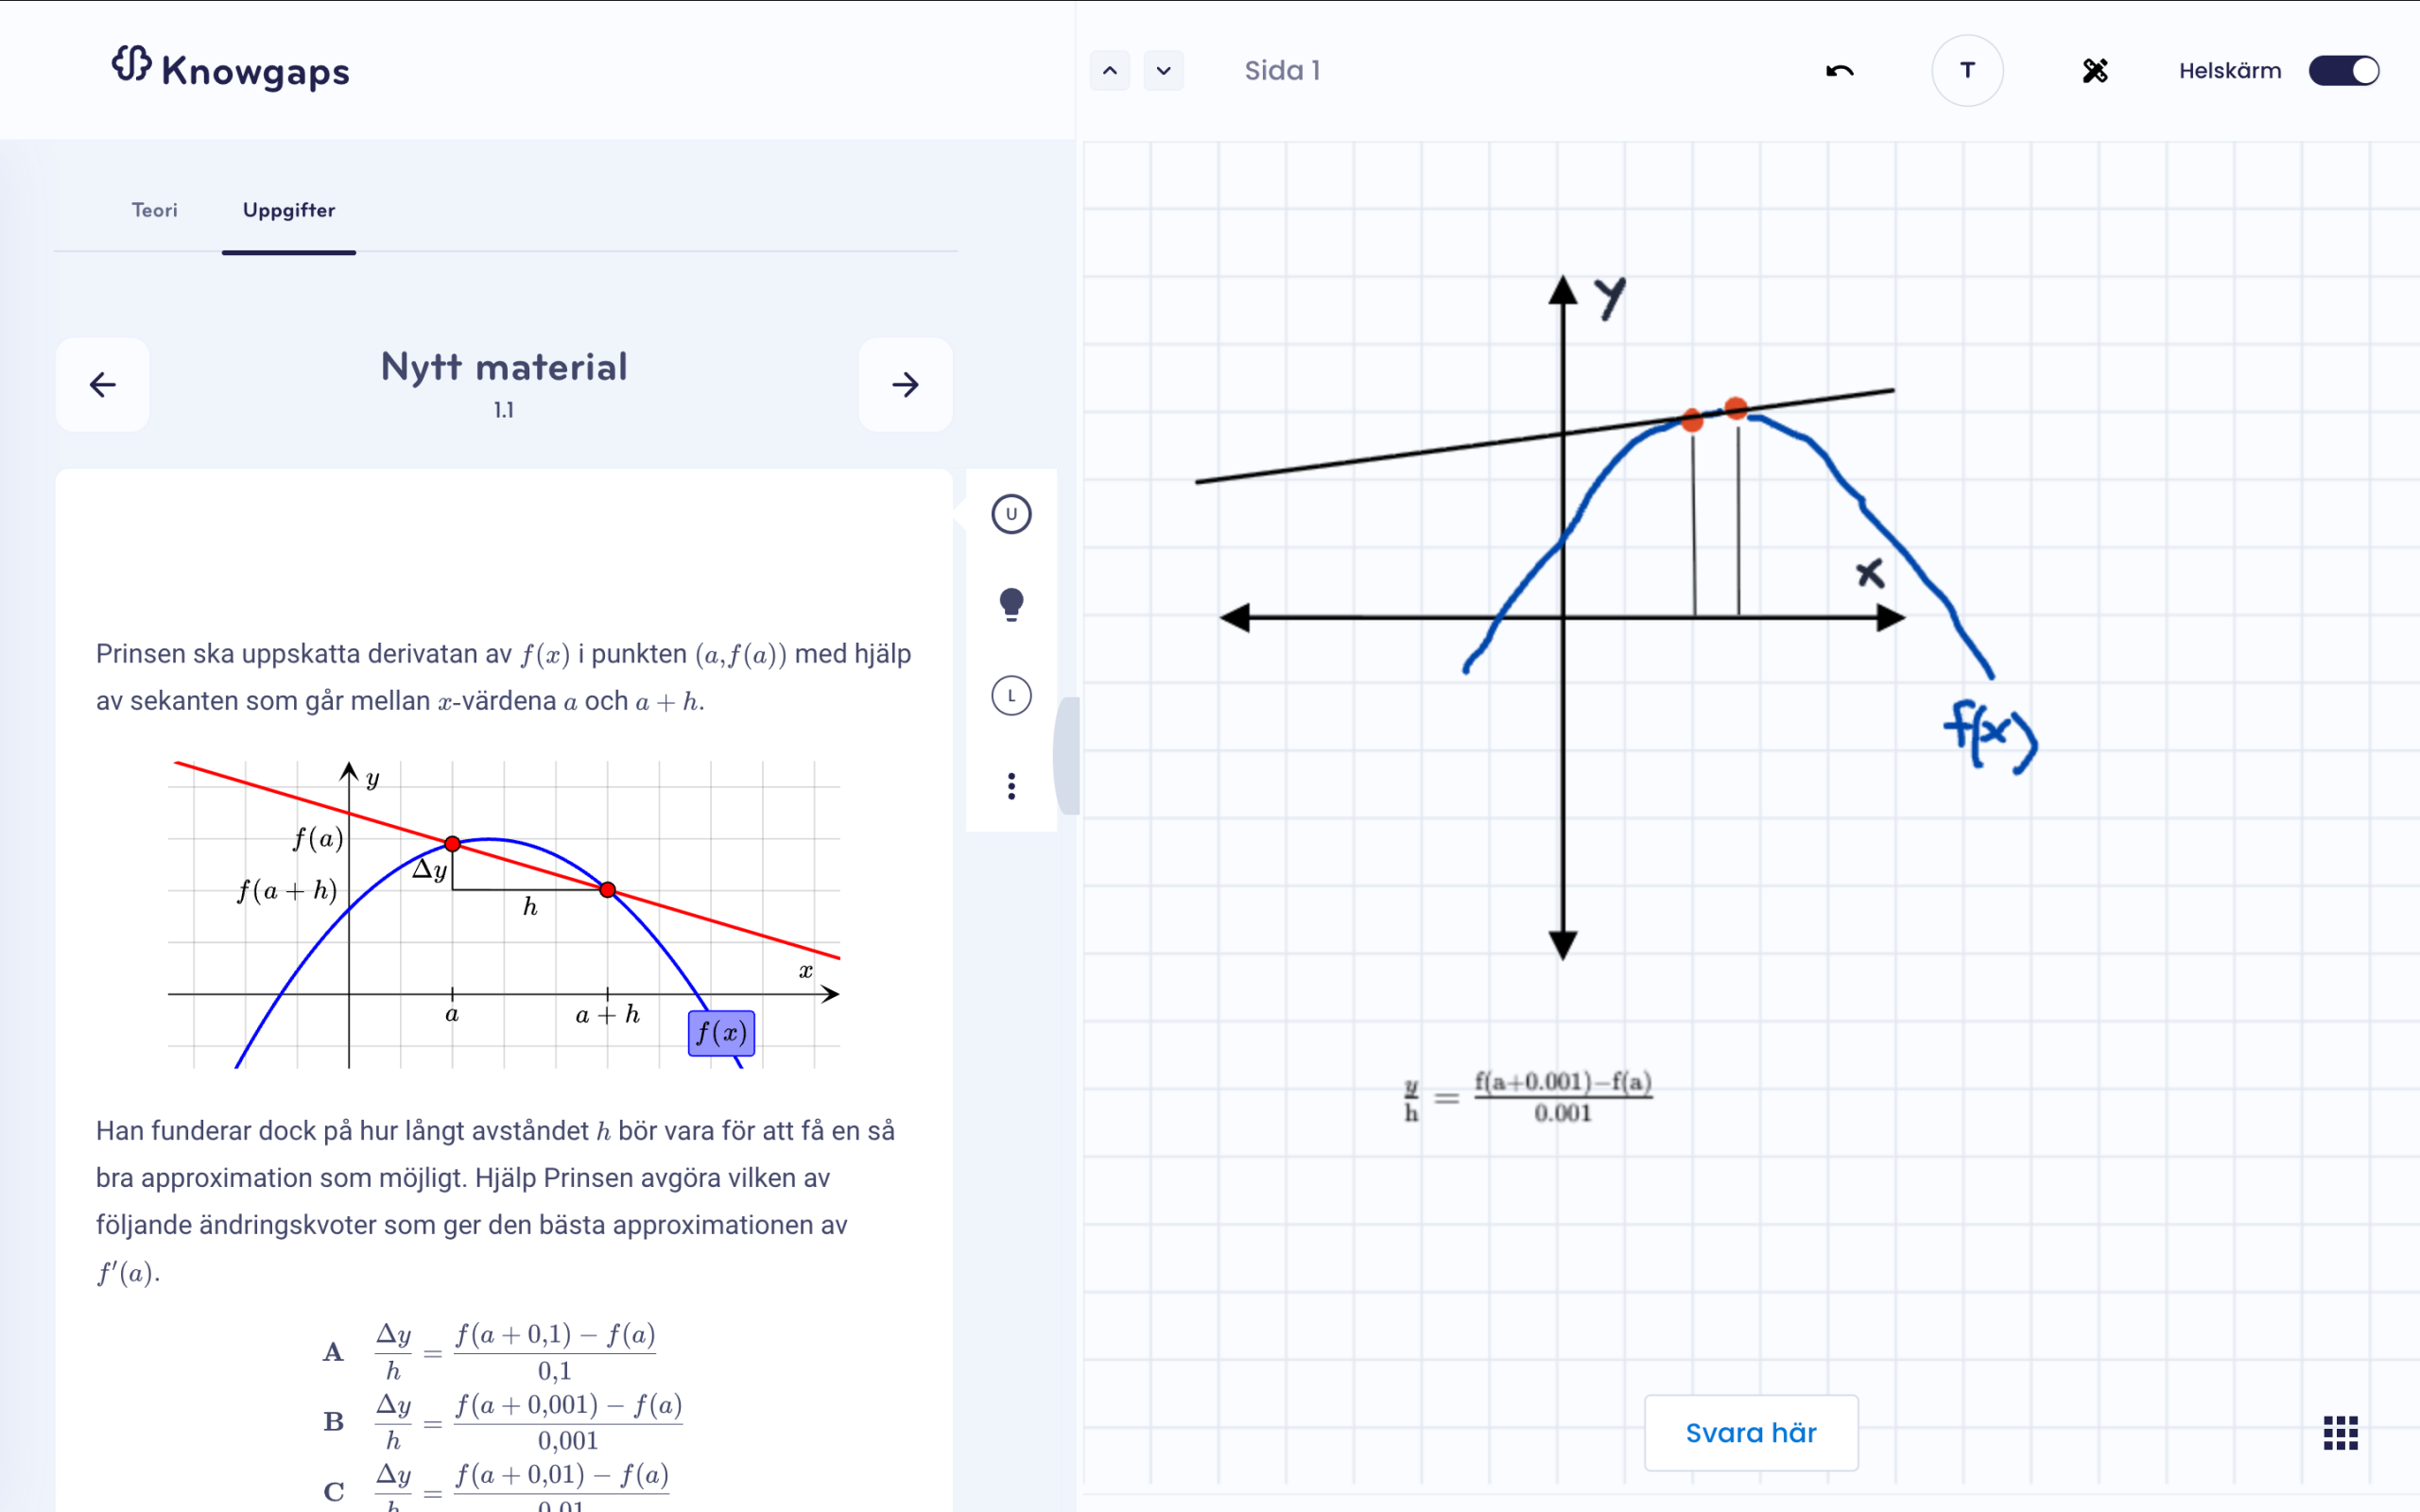Go to the next exercise arrow

[905, 385]
